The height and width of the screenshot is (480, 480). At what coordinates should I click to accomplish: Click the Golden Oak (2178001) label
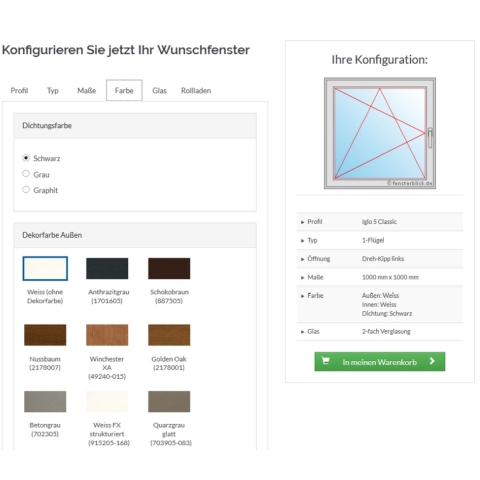[x=169, y=363]
